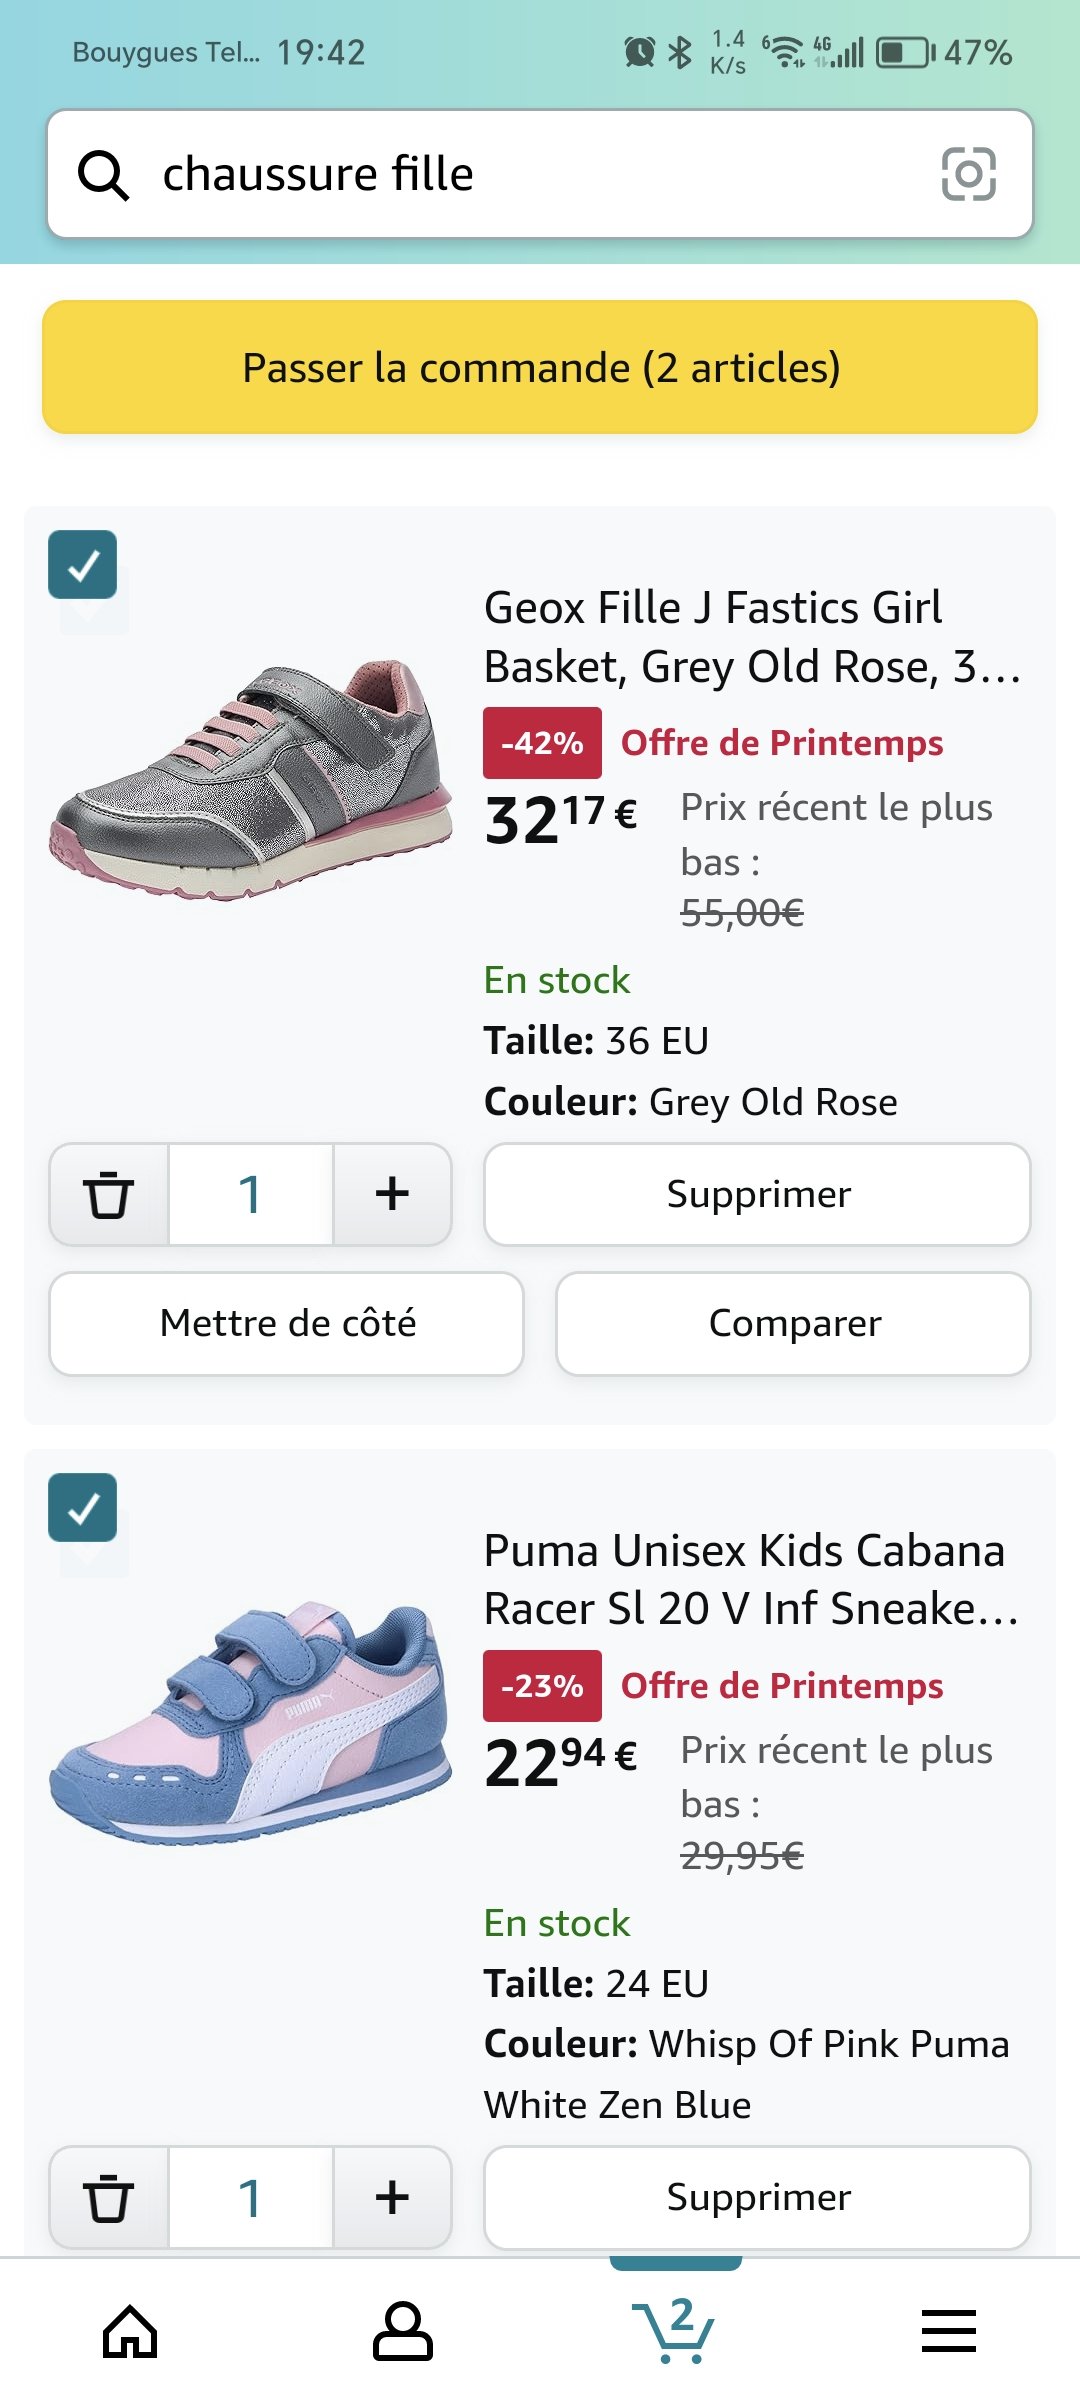The image size is (1080, 2400).
Task: Uncheck the Geox Fastics Girl item checkbox
Action: click(83, 565)
